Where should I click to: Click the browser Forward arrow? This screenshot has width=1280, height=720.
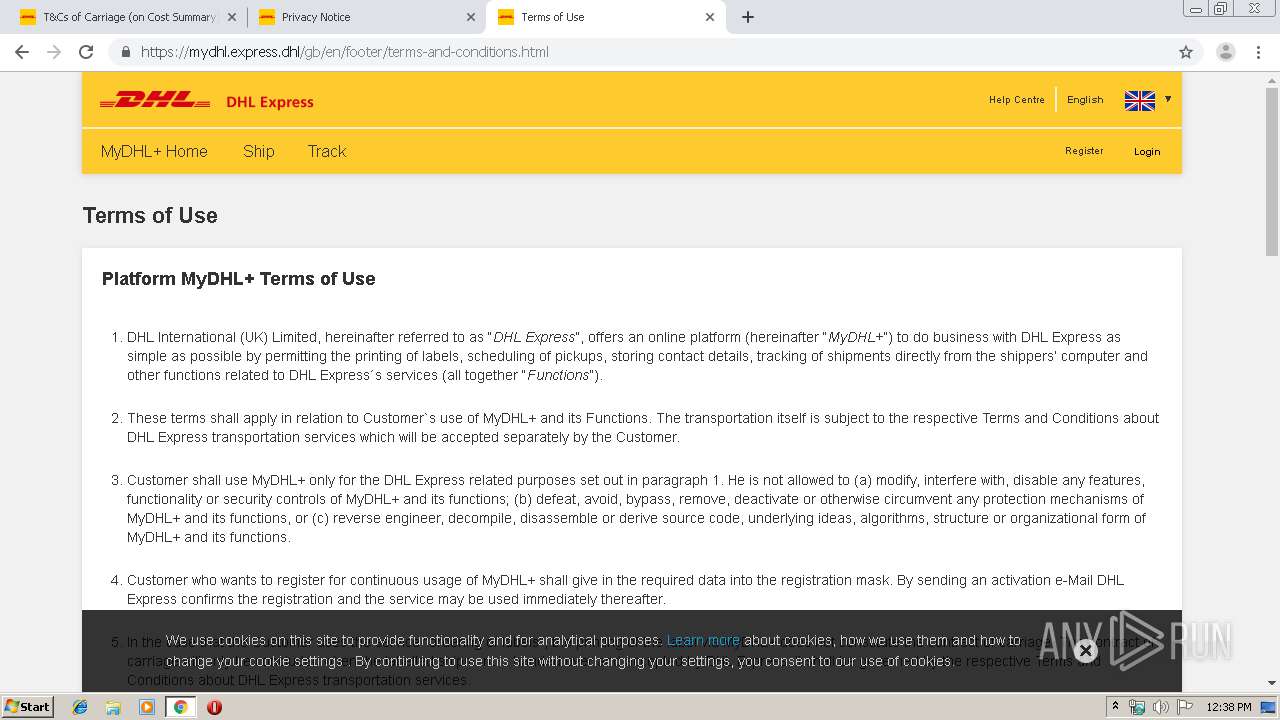54,52
